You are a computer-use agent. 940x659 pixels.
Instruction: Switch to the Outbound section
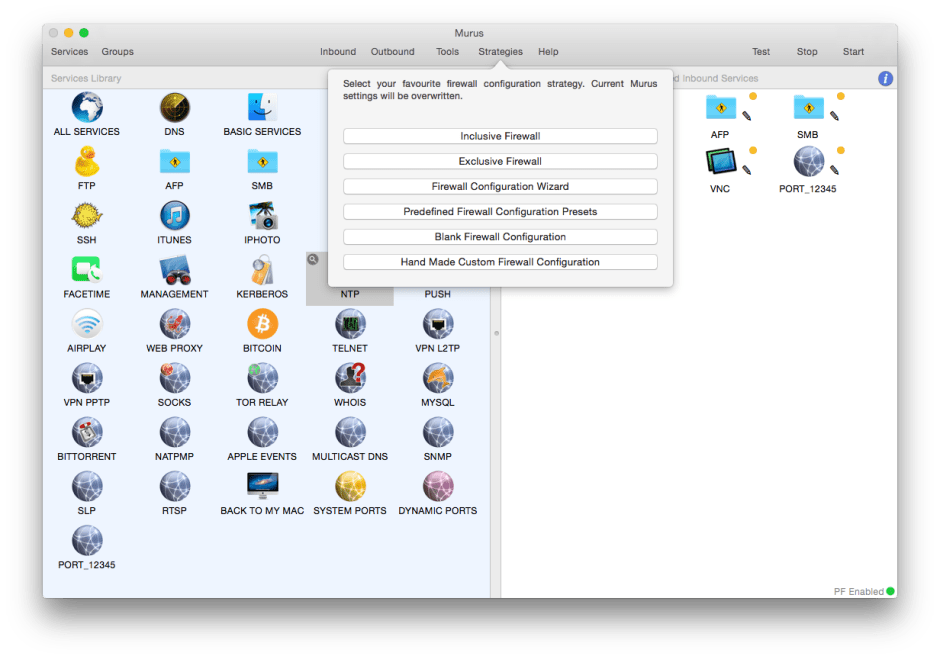pyautogui.click(x=392, y=51)
